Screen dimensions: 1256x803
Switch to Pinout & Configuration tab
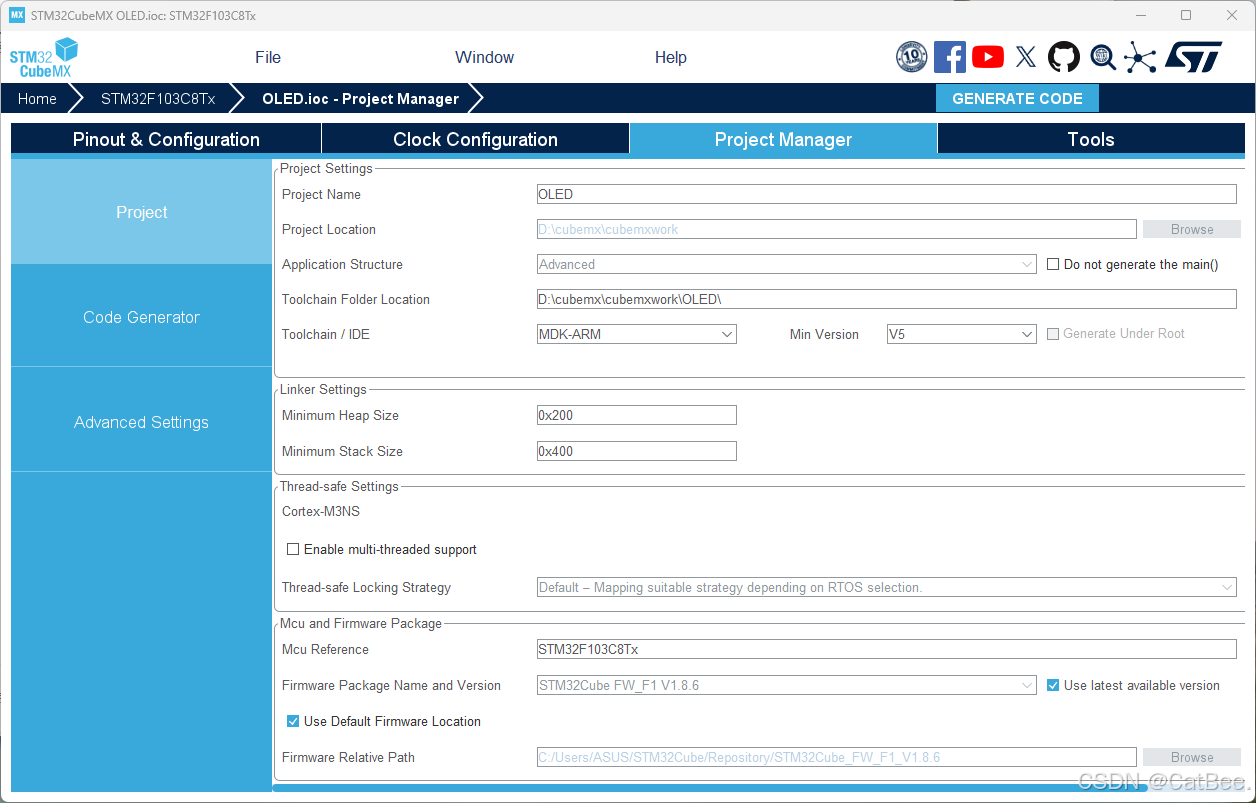(166, 139)
